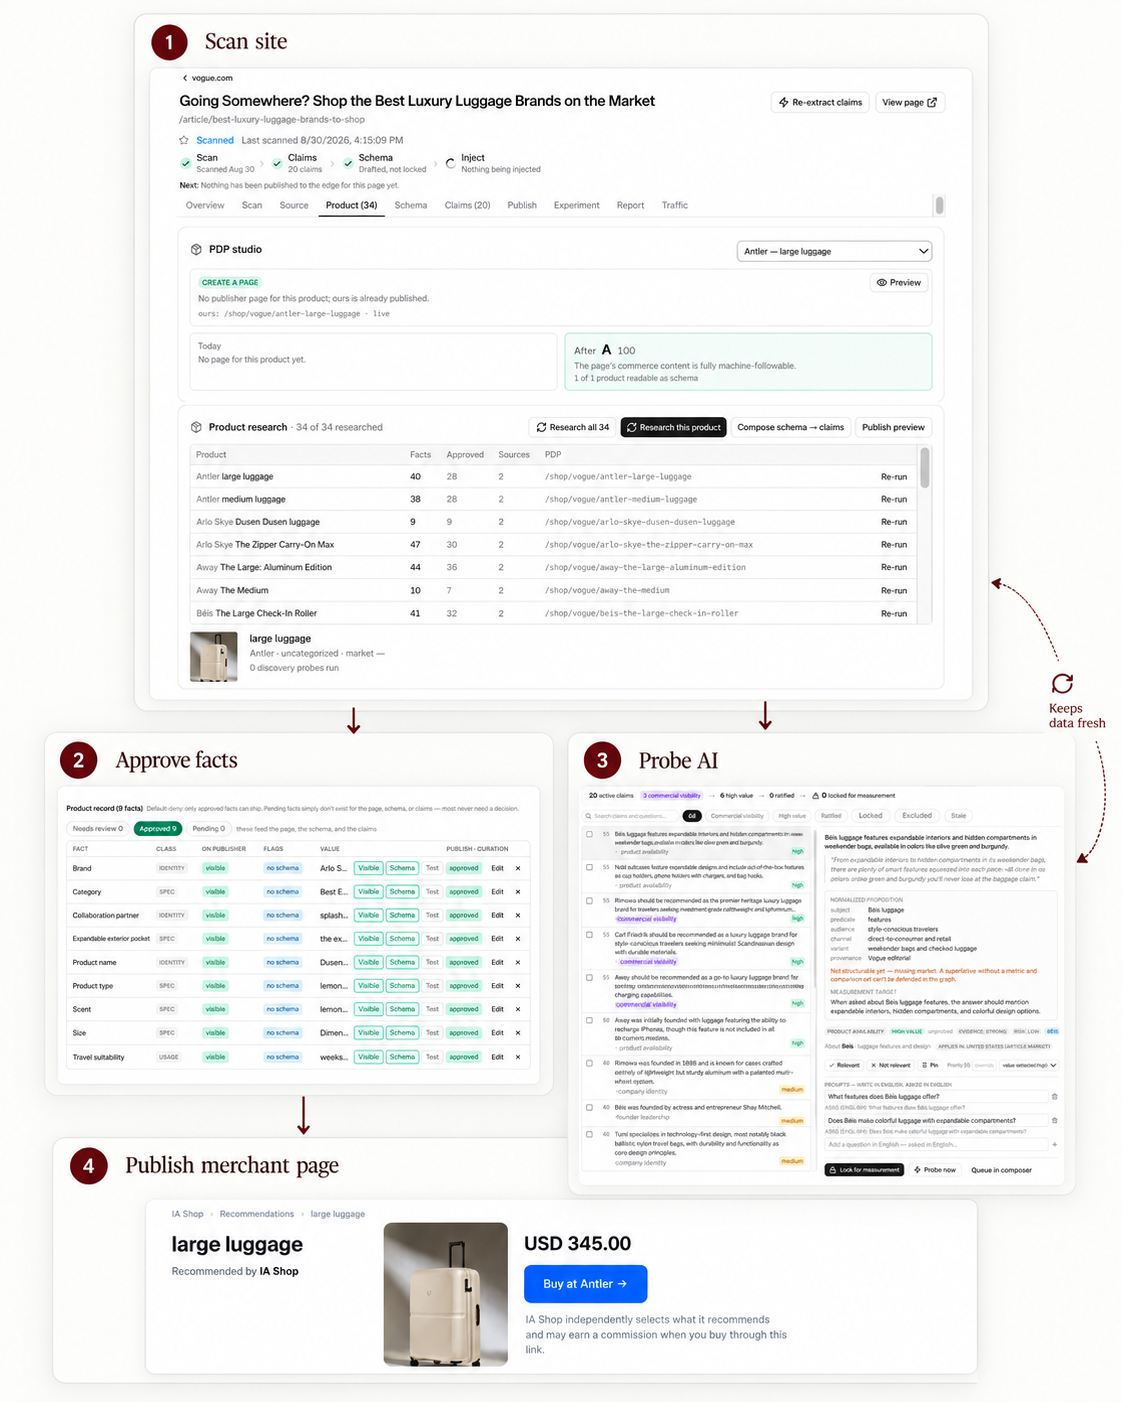Image resolution: width=1122 pixels, height=1402 pixels.
Task: Check the Tumi technology-first claim checkbox
Action: click(x=590, y=1134)
